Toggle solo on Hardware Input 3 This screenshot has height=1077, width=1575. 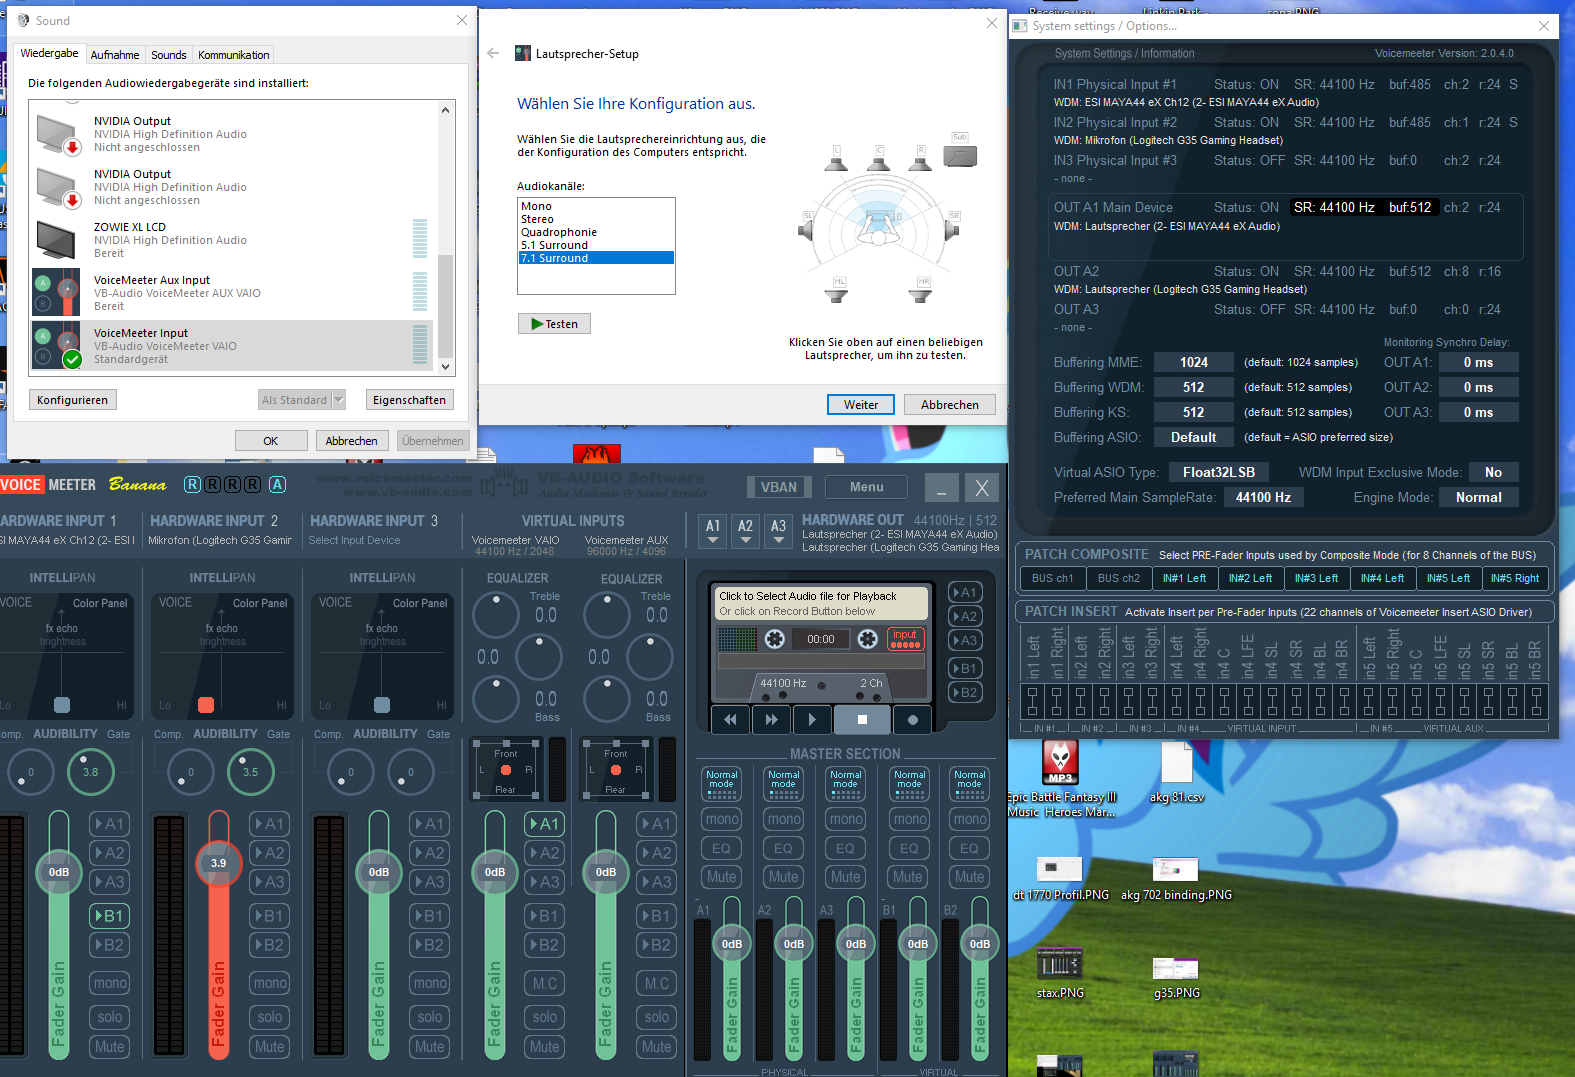click(429, 1017)
